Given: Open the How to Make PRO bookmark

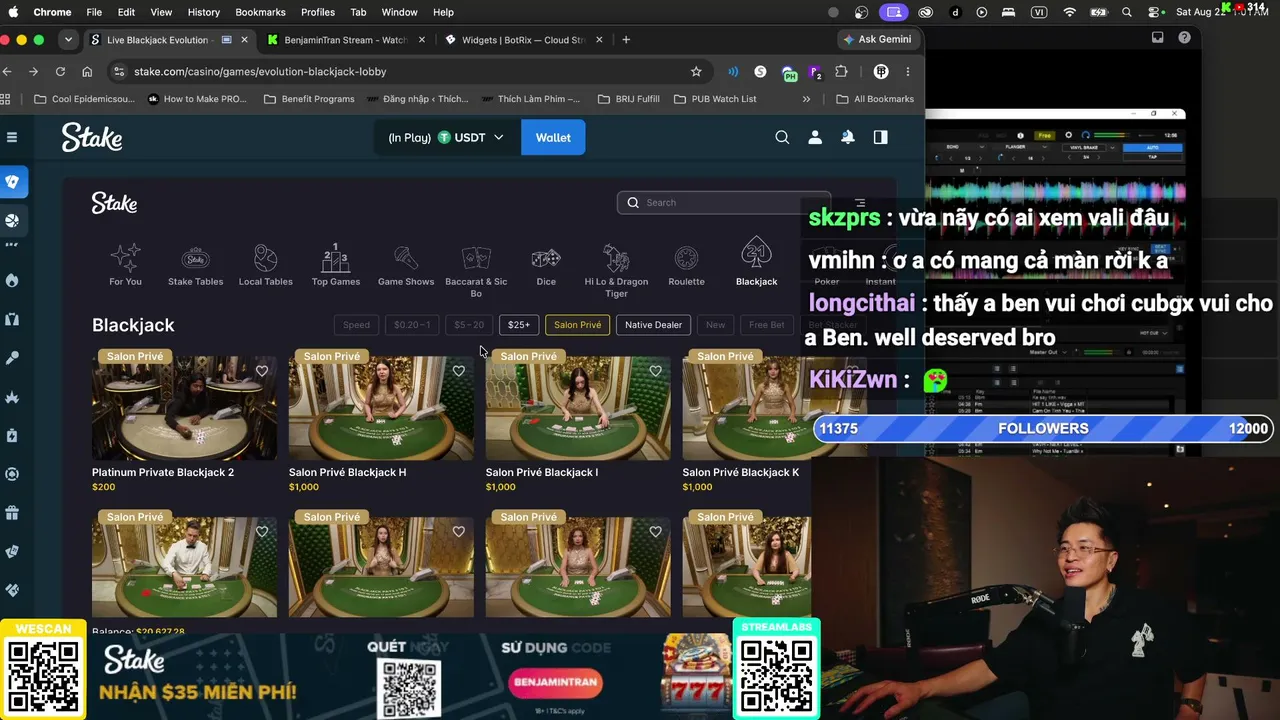Looking at the screenshot, I should click(197, 99).
